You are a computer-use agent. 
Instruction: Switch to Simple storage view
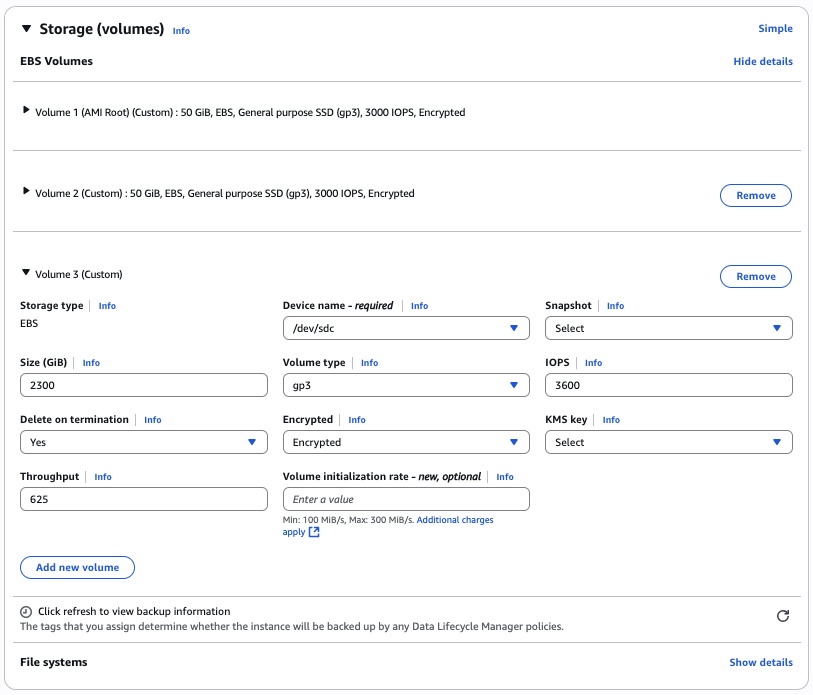pos(775,29)
